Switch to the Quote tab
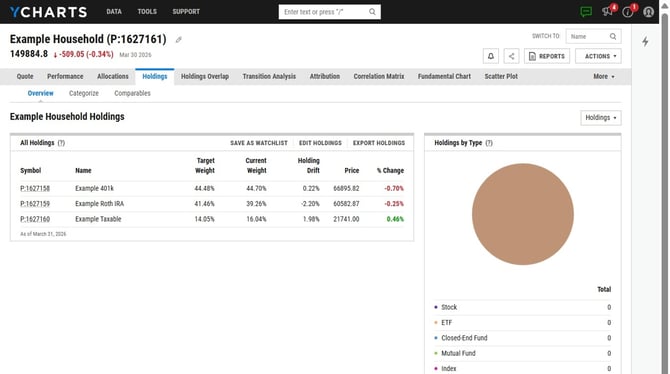Image resolution: width=670 pixels, height=374 pixels. coord(25,77)
